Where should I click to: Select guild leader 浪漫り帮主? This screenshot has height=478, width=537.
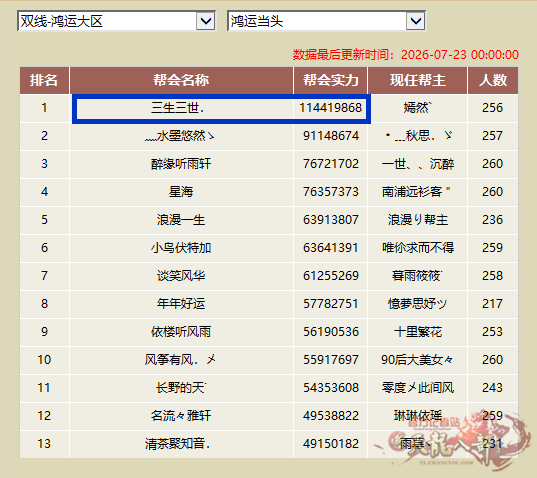click(417, 220)
